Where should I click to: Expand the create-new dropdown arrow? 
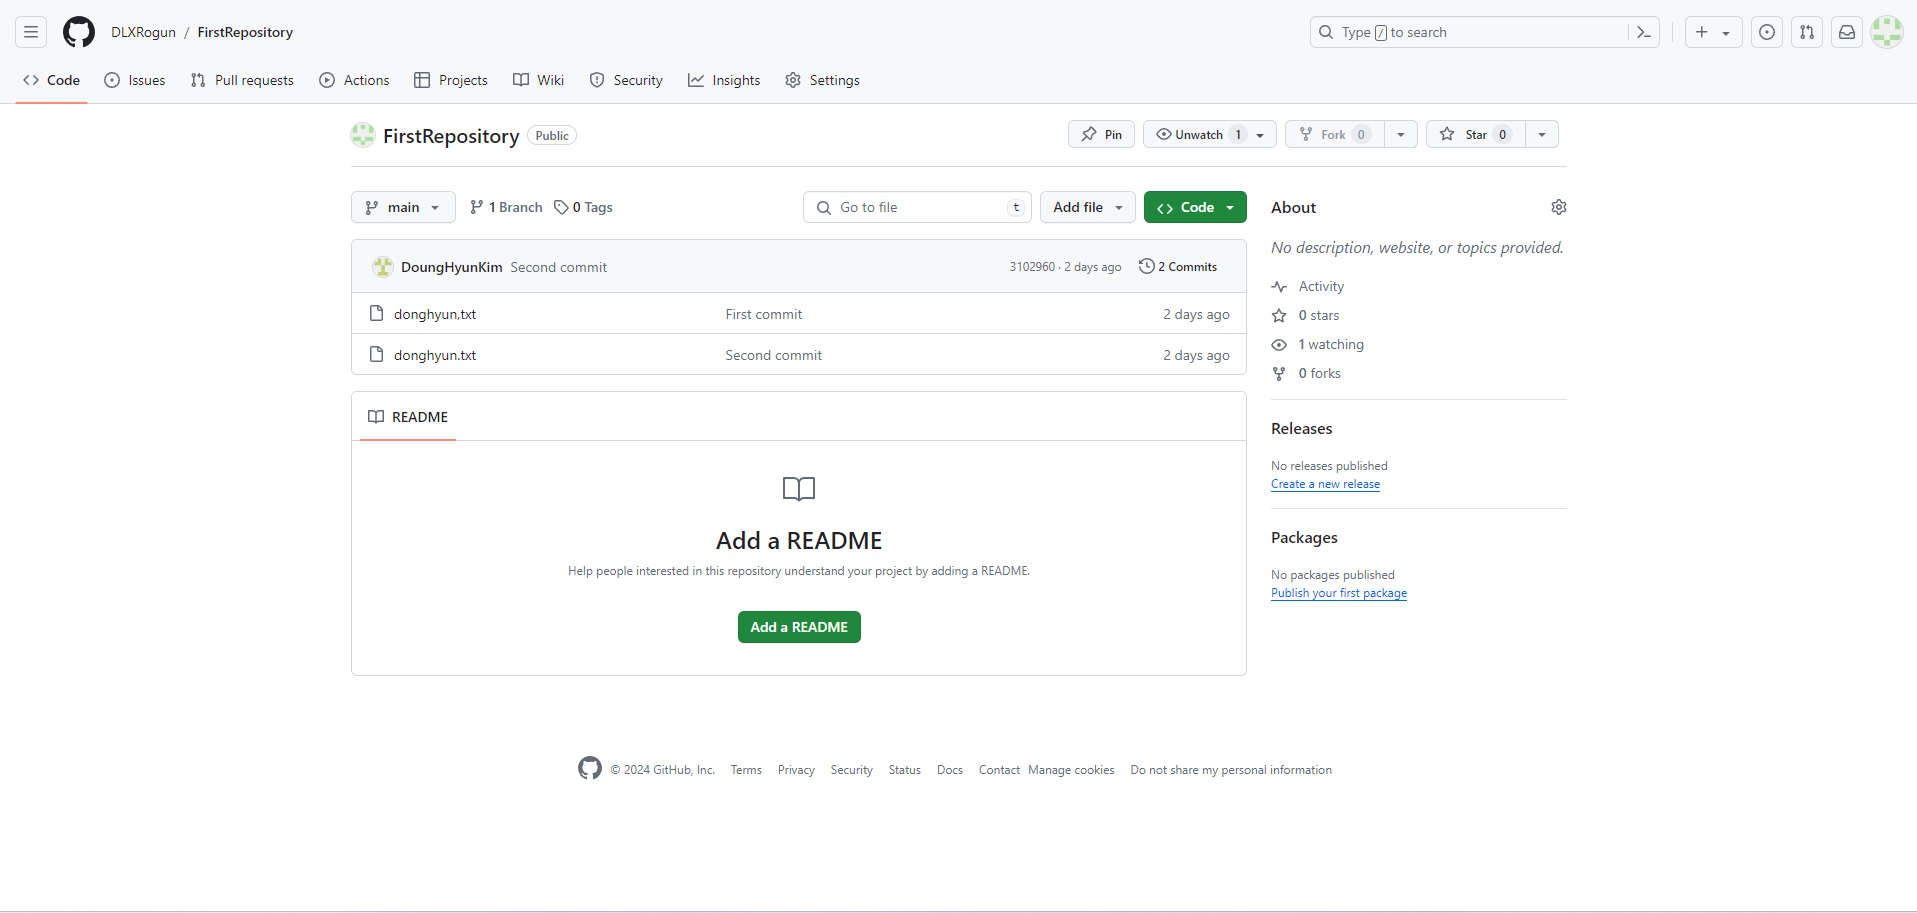click(x=1726, y=33)
